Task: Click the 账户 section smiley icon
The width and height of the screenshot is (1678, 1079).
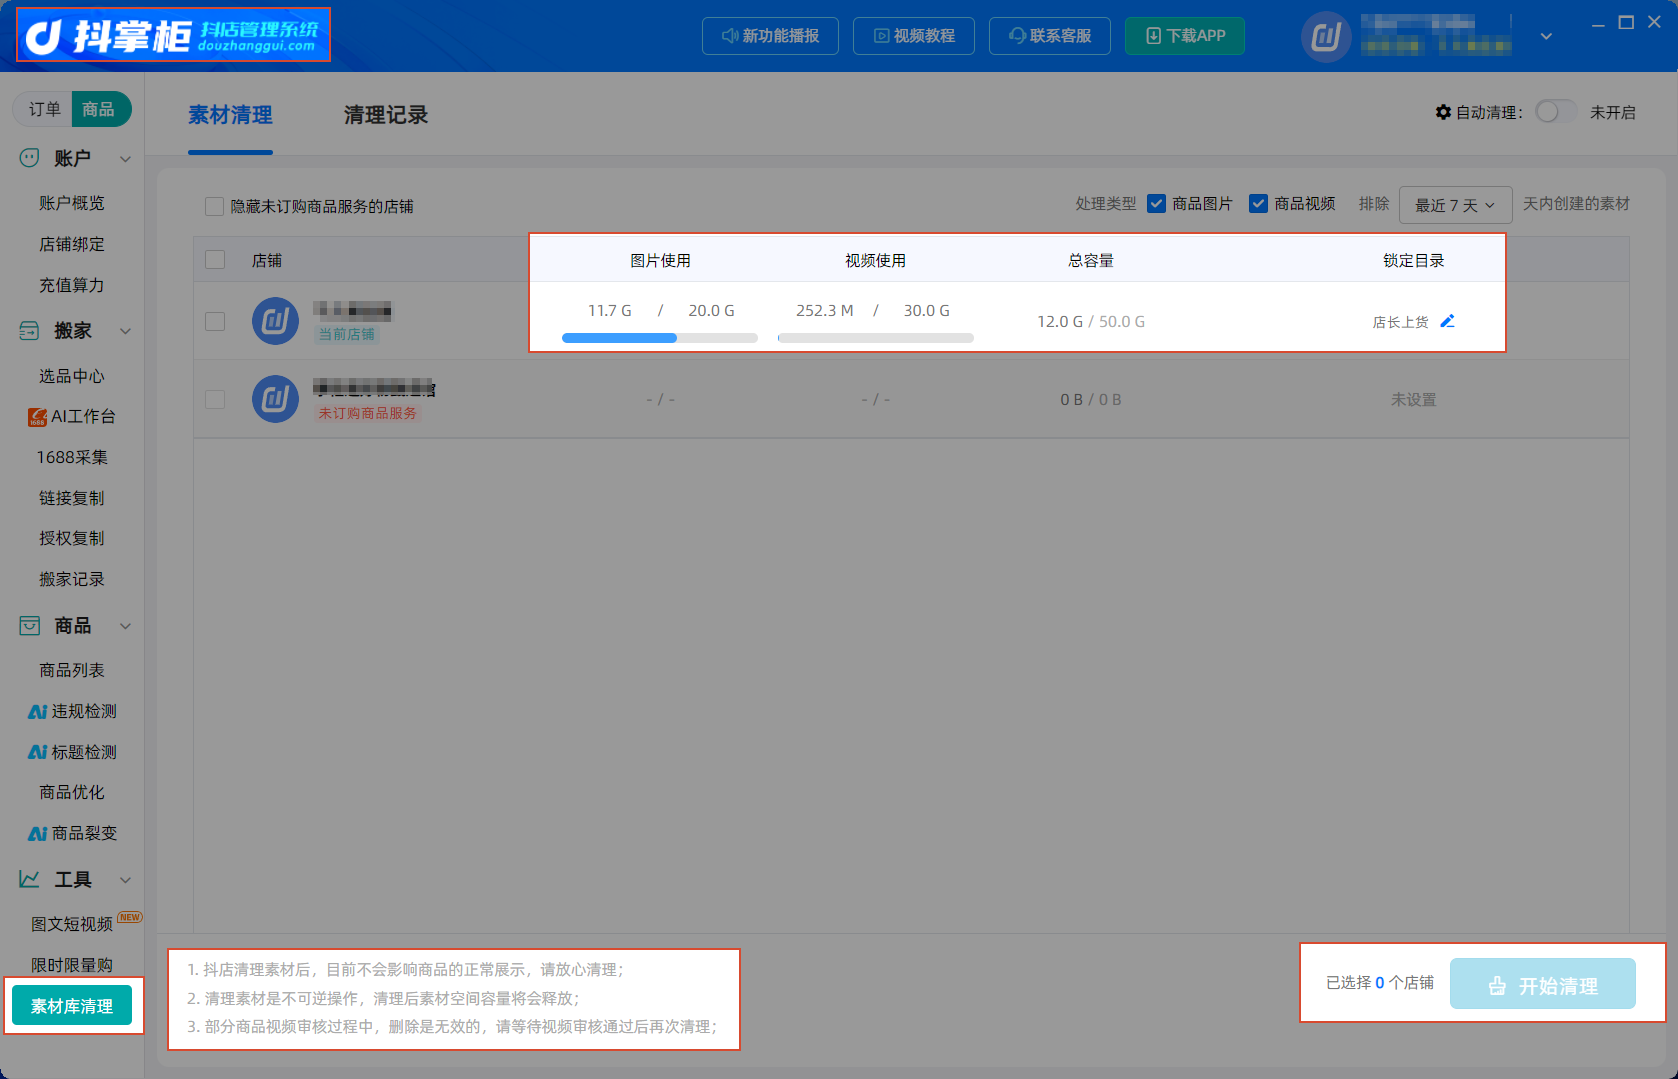Action: tap(30, 158)
